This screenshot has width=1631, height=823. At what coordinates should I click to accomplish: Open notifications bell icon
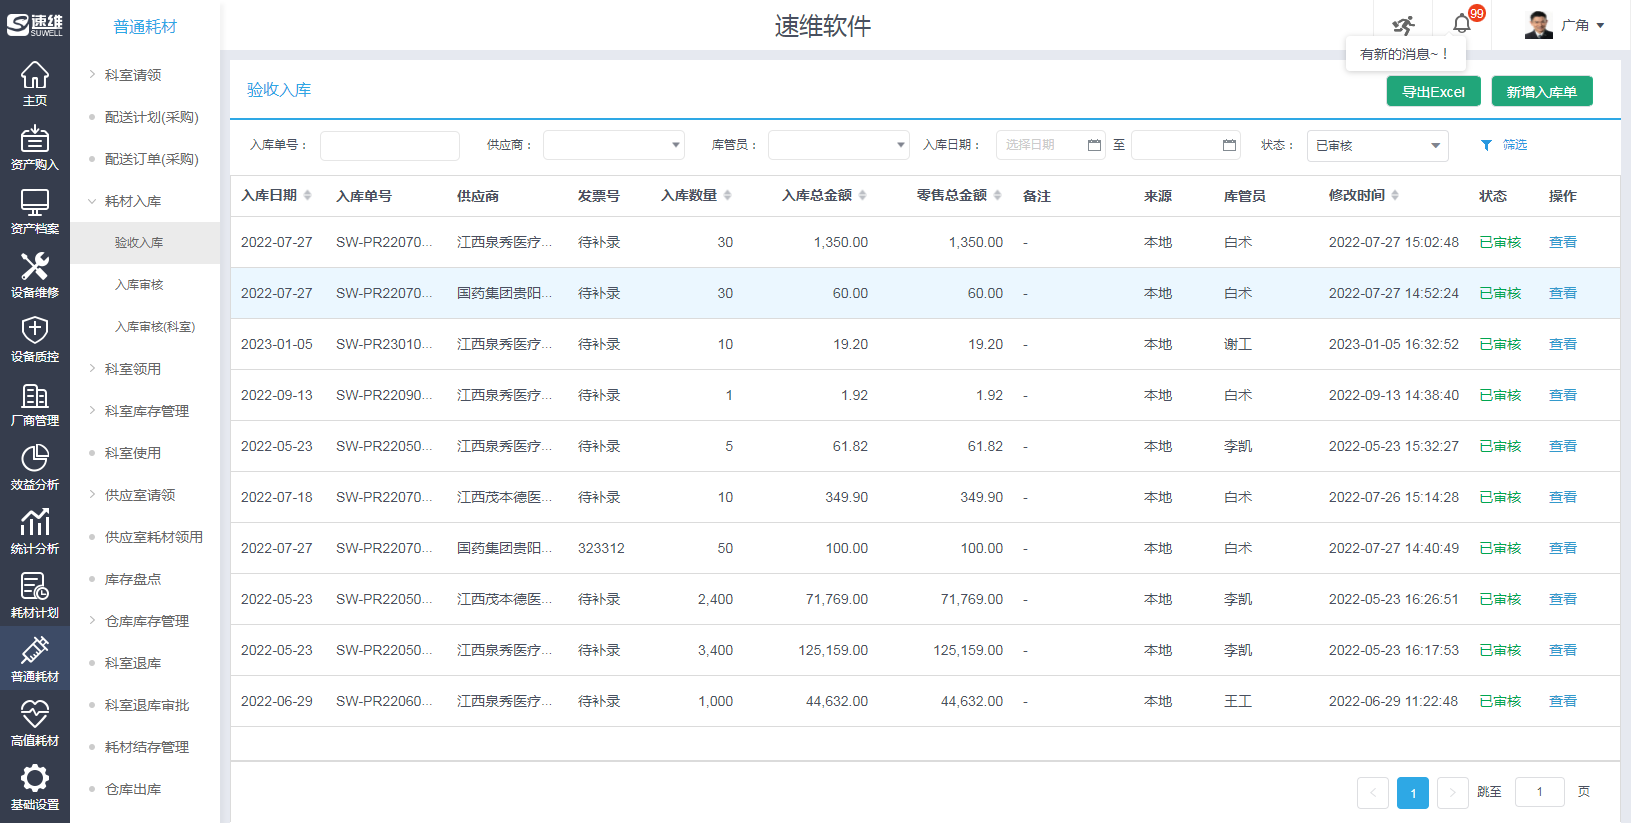tap(1462, 24)
